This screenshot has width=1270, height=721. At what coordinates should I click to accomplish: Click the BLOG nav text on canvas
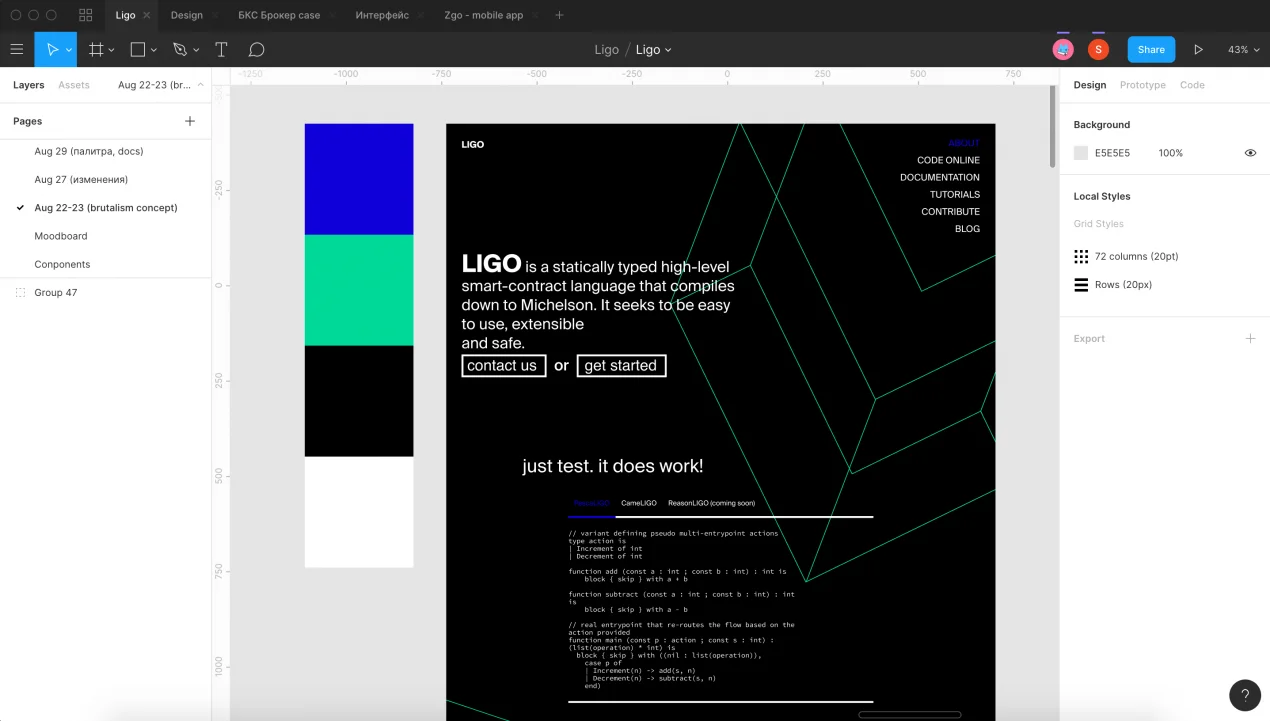(x=967, y=229)
